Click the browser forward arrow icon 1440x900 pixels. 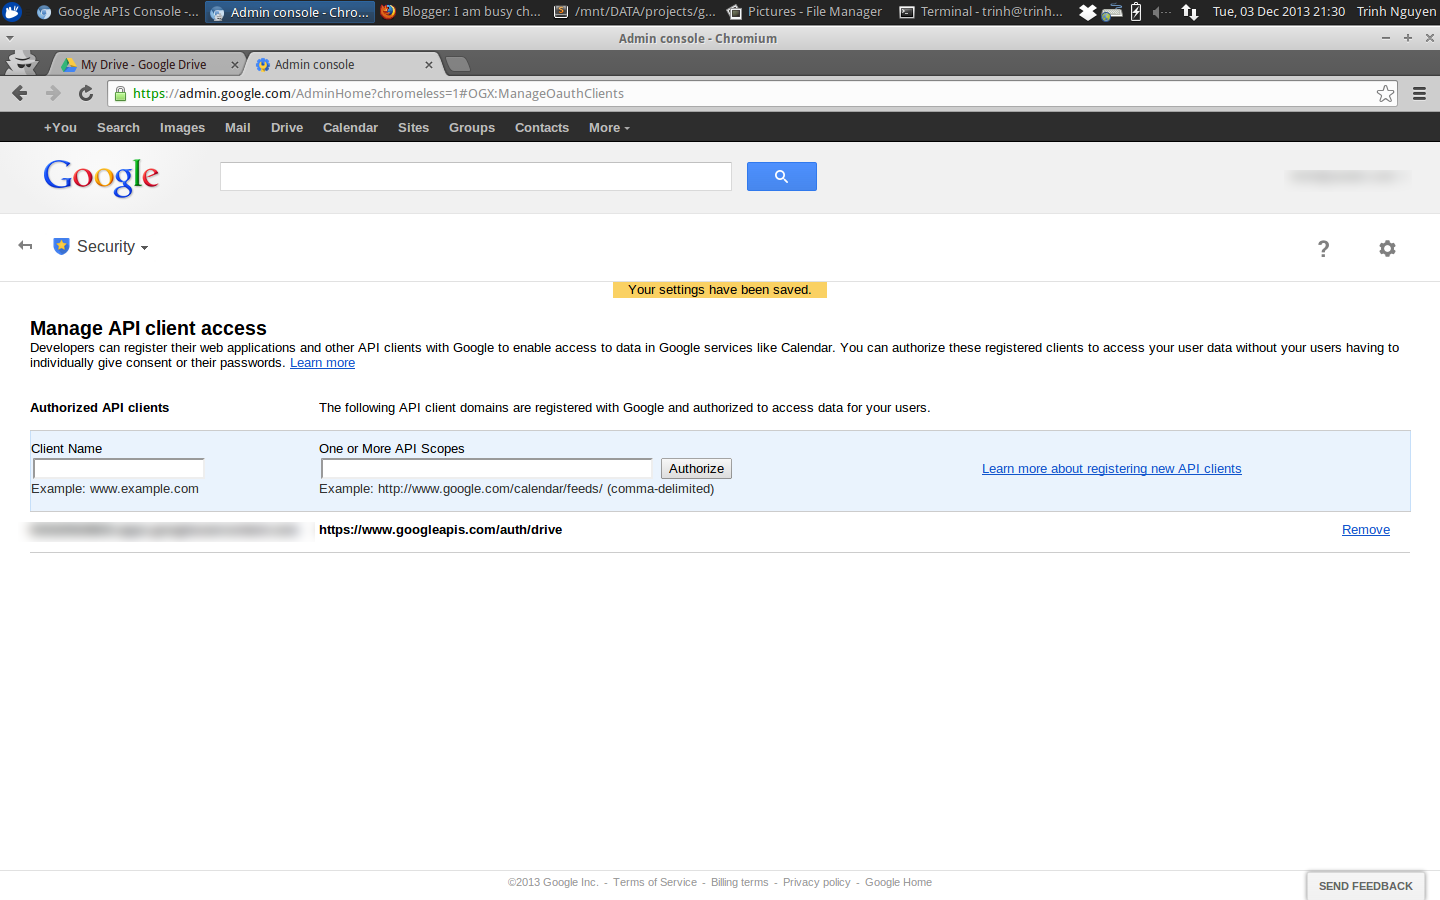[x=53, y=93]
